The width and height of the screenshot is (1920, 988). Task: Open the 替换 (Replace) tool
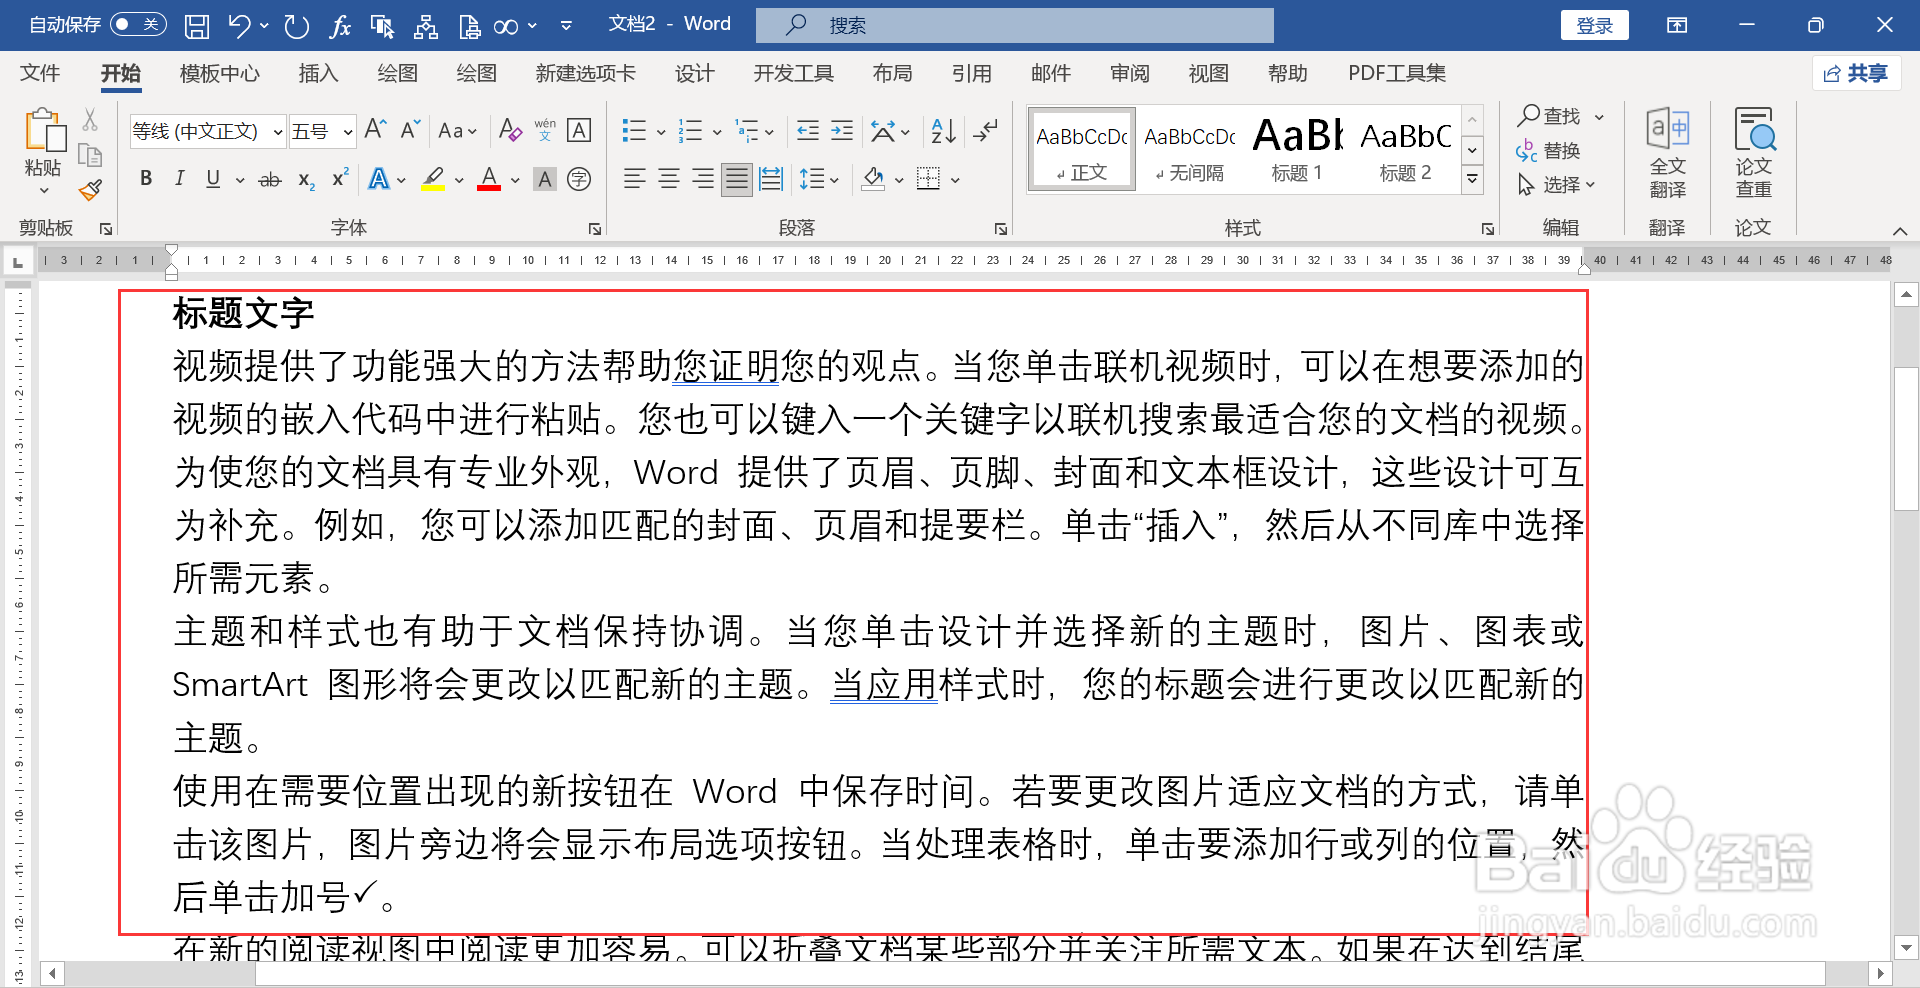tap(1551, 150)
